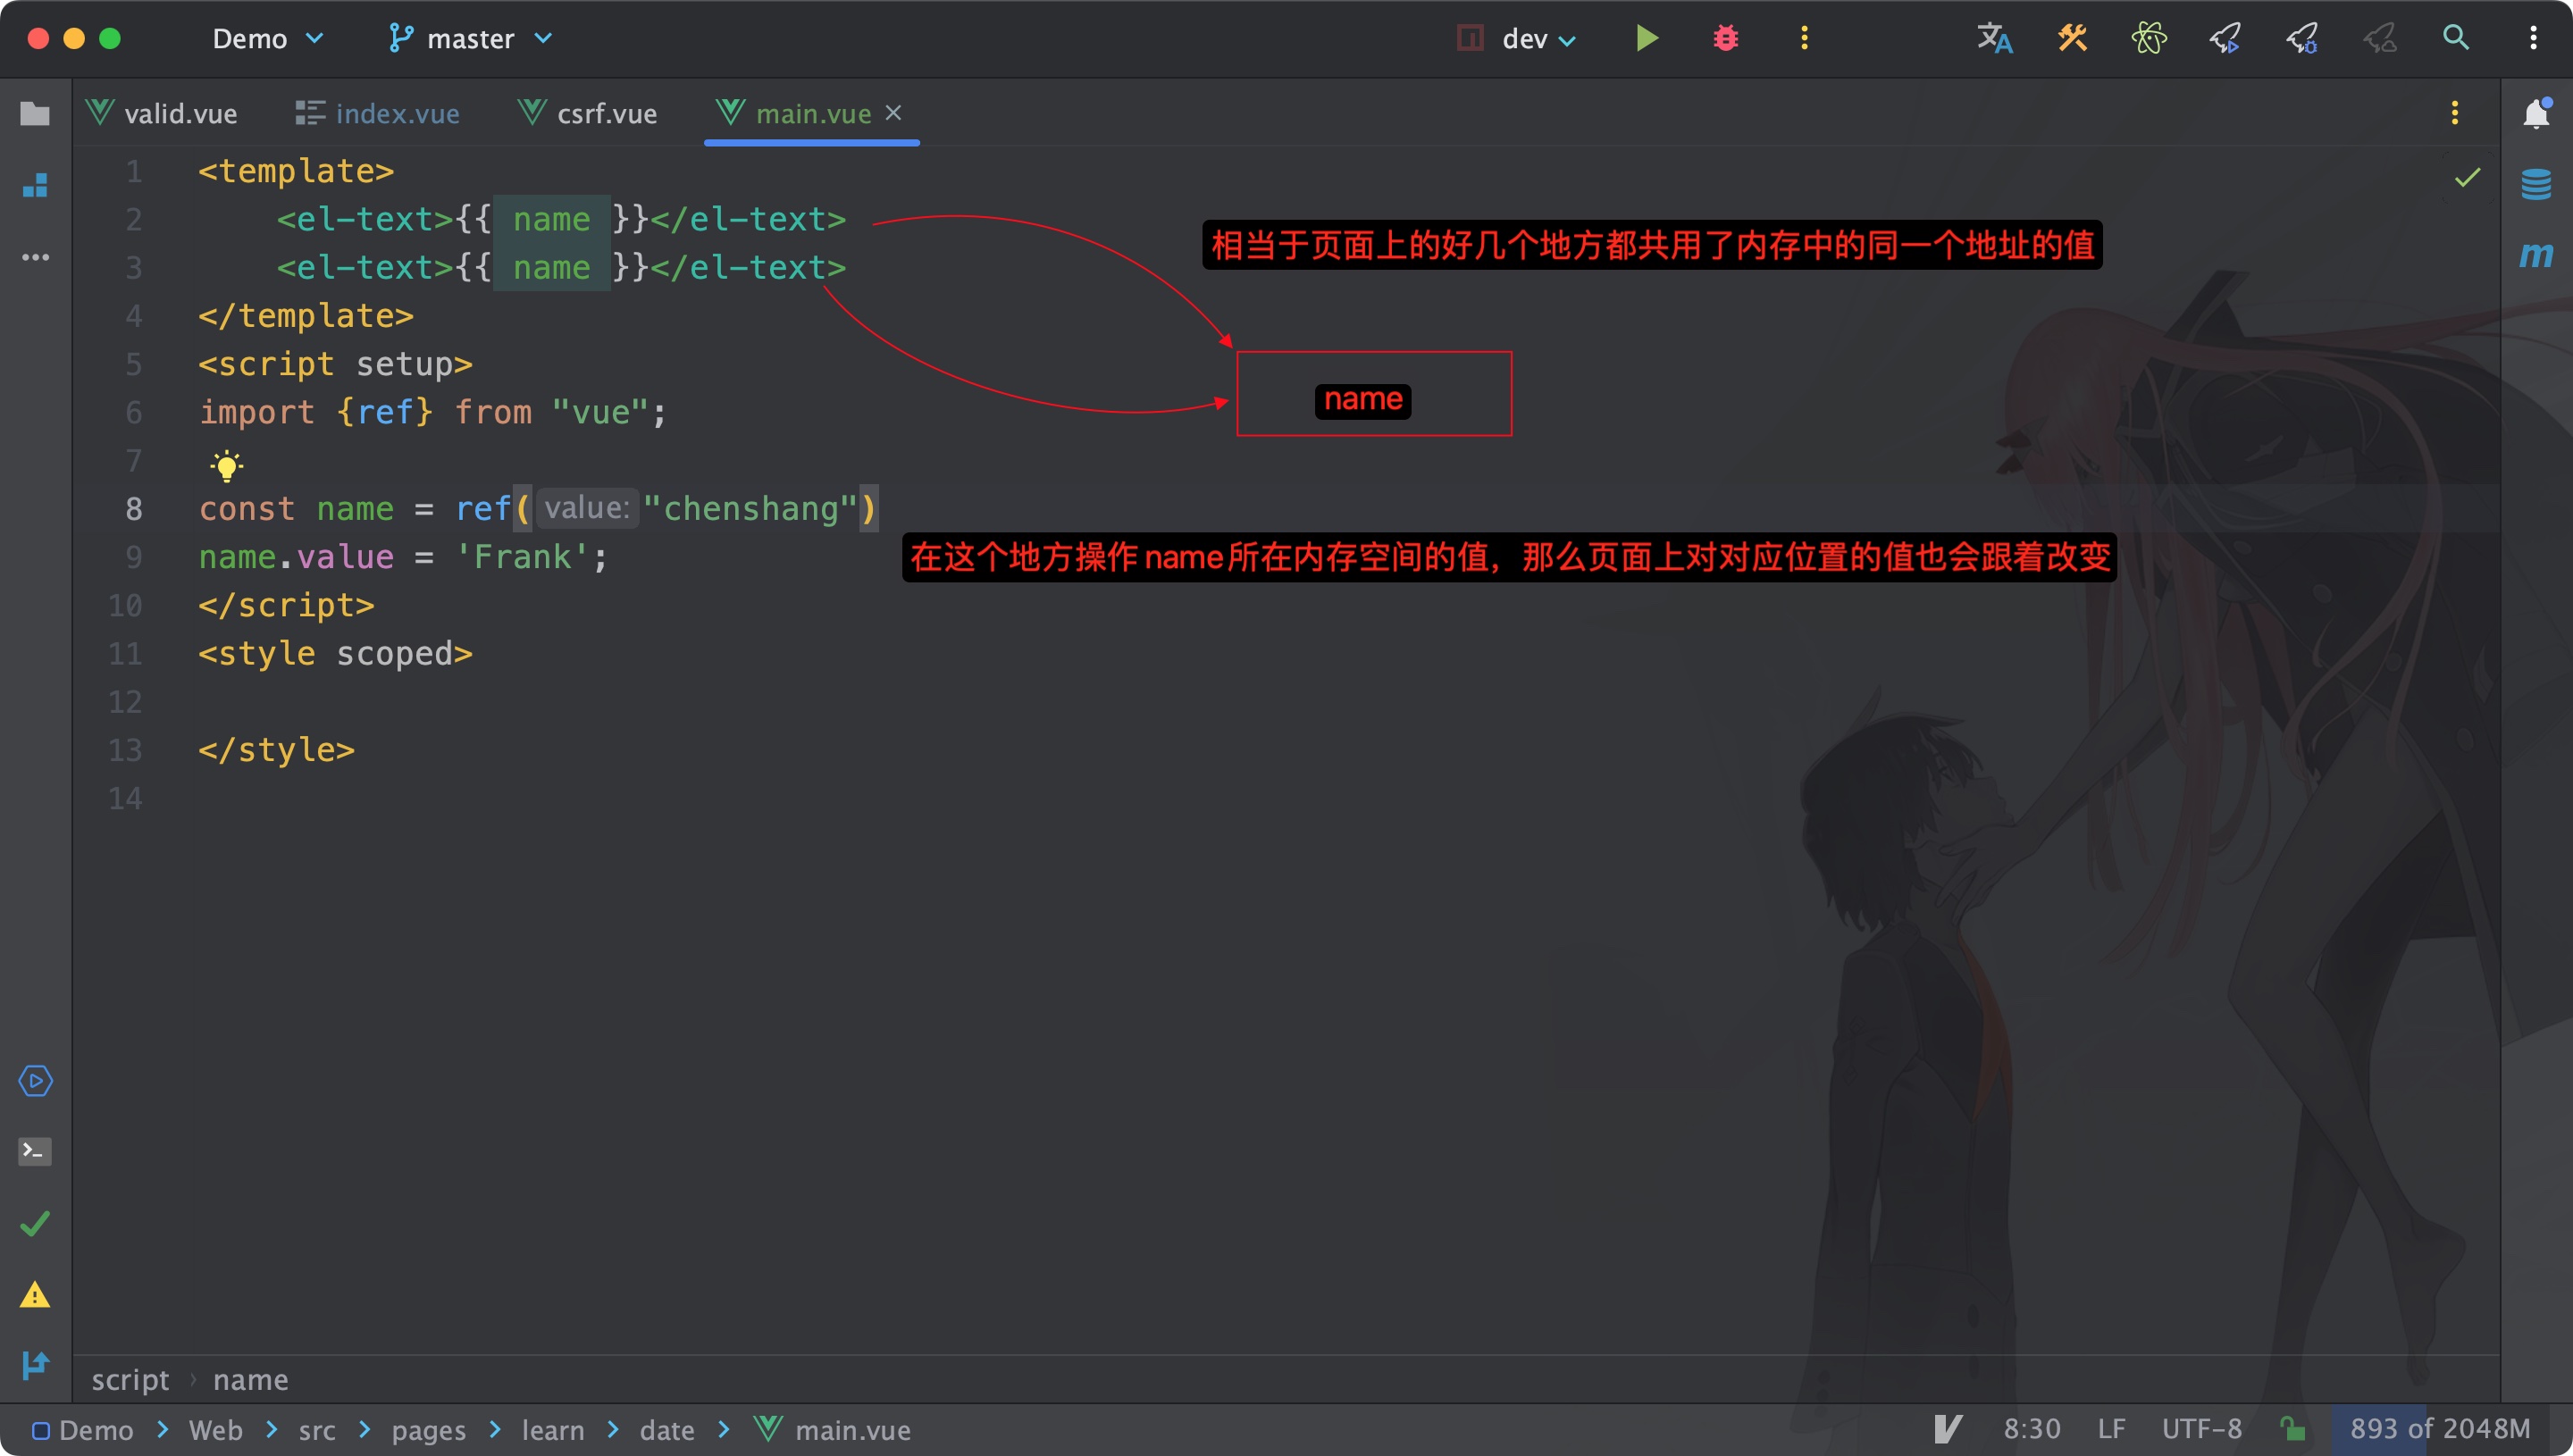Image resolution: width=2573 pixels, height=1456 pixels.
Task: Expand the Demo project dropdown
Action: (x=267, y=38)
